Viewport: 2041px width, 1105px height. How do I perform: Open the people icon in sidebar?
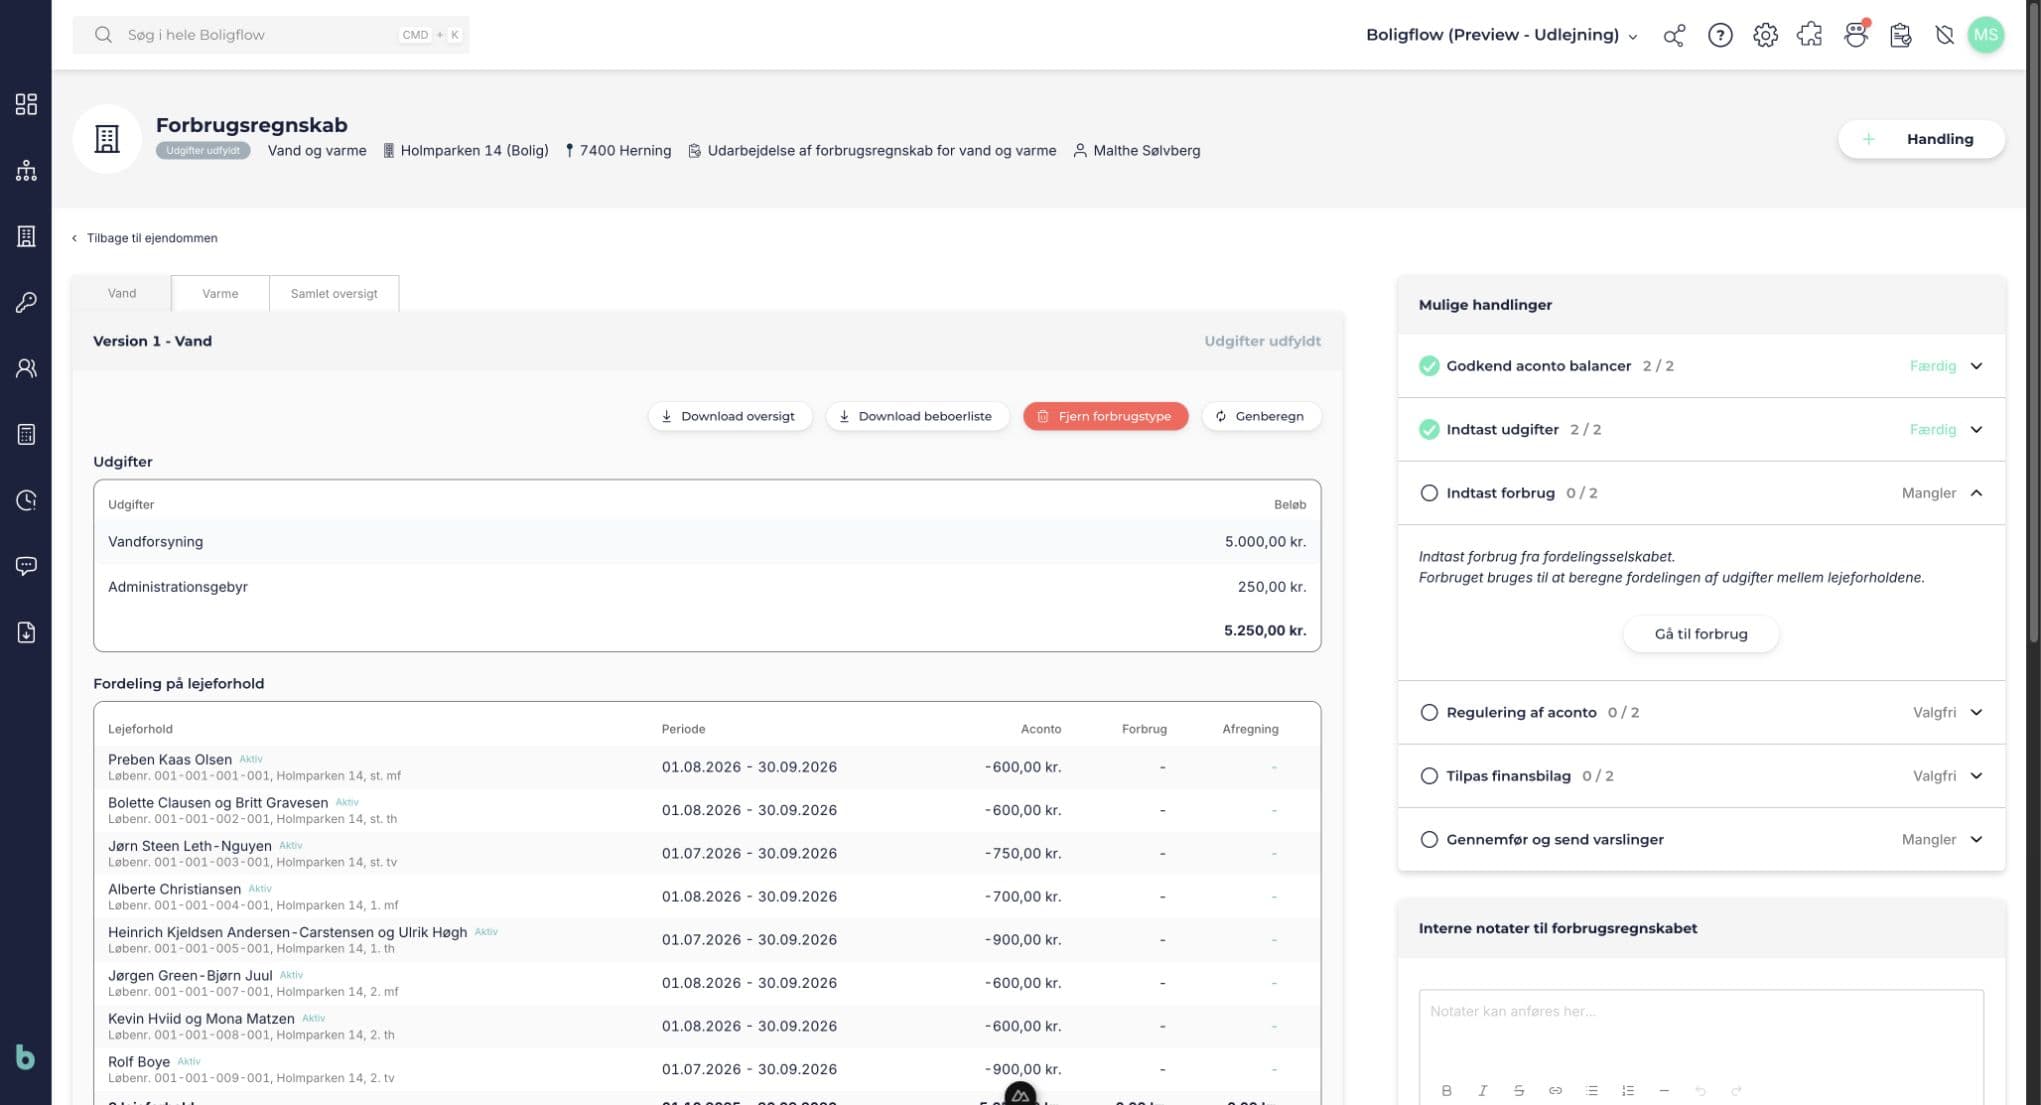pyautogui.click(x=26, y=368)
